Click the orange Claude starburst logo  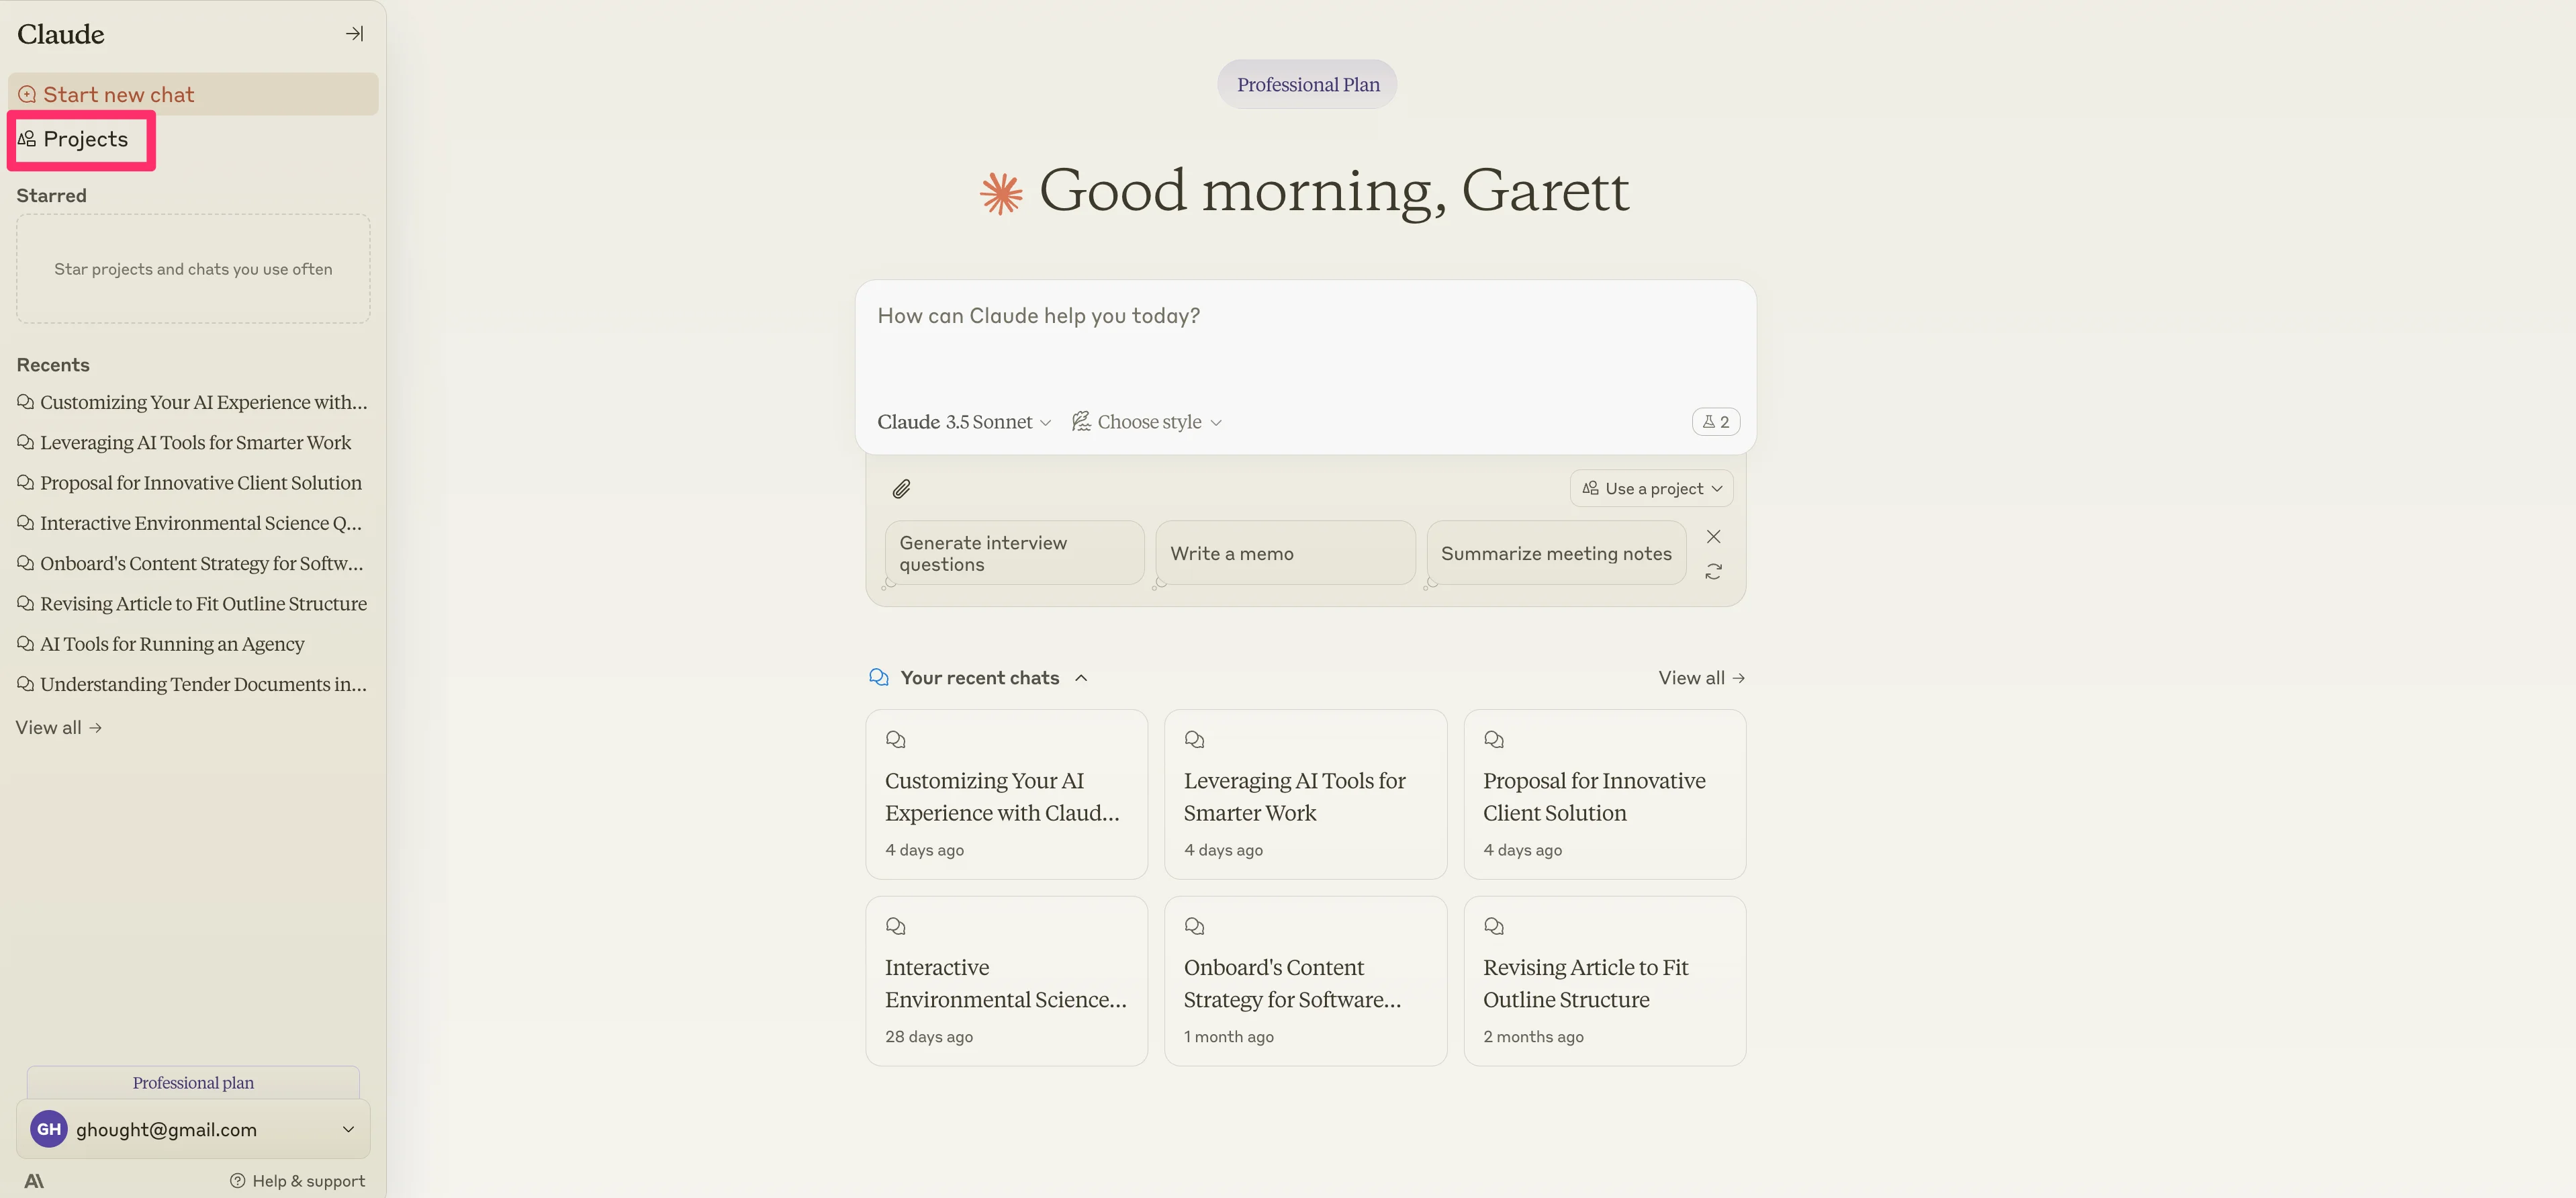[1001, 193]
